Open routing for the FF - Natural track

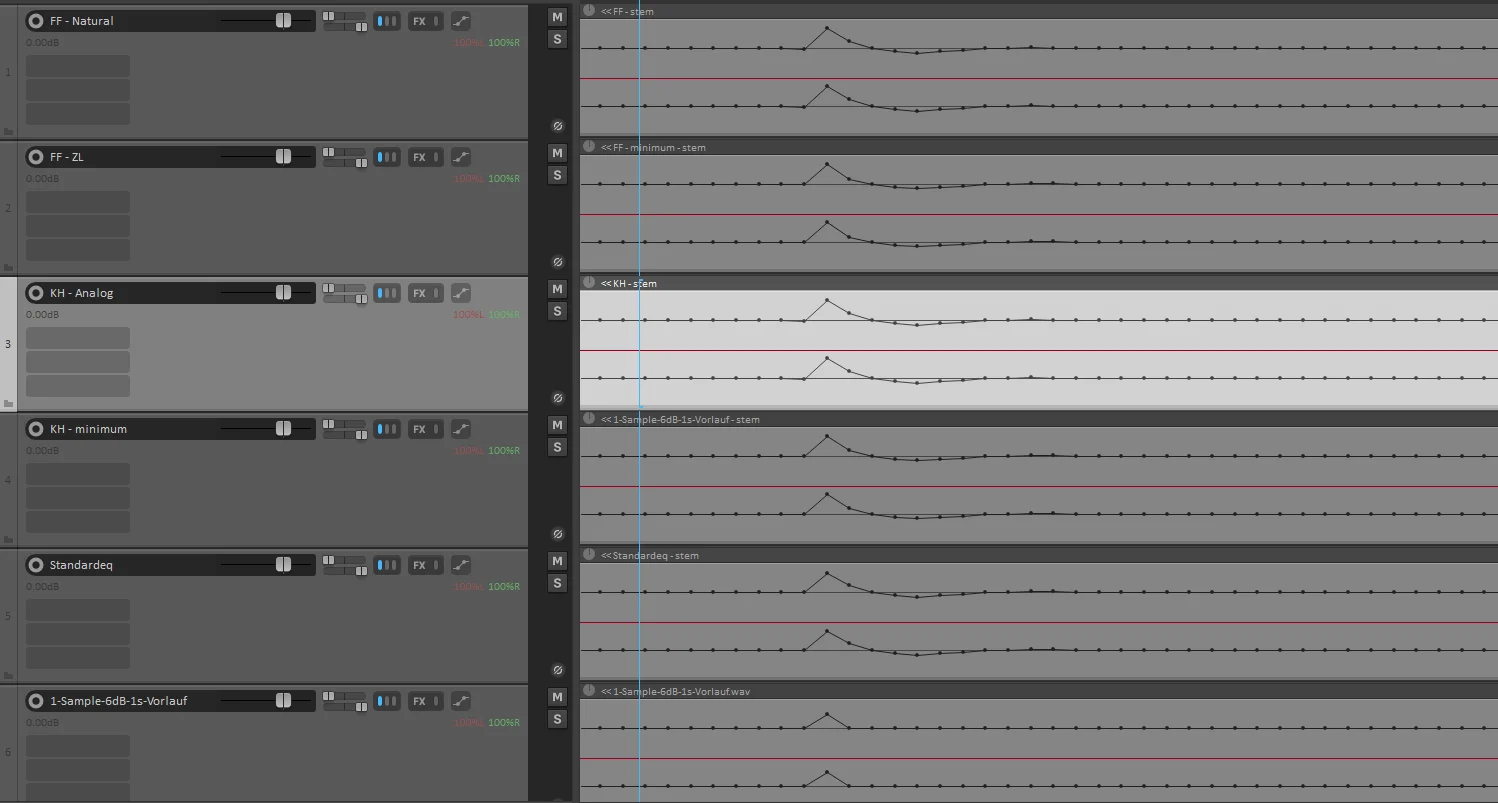tap(387, 21)
